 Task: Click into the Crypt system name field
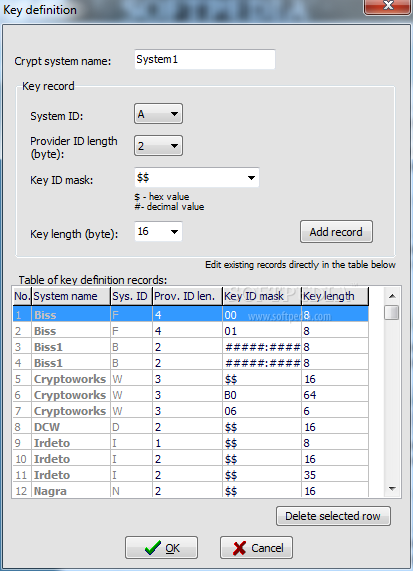[x=205, y=59]
